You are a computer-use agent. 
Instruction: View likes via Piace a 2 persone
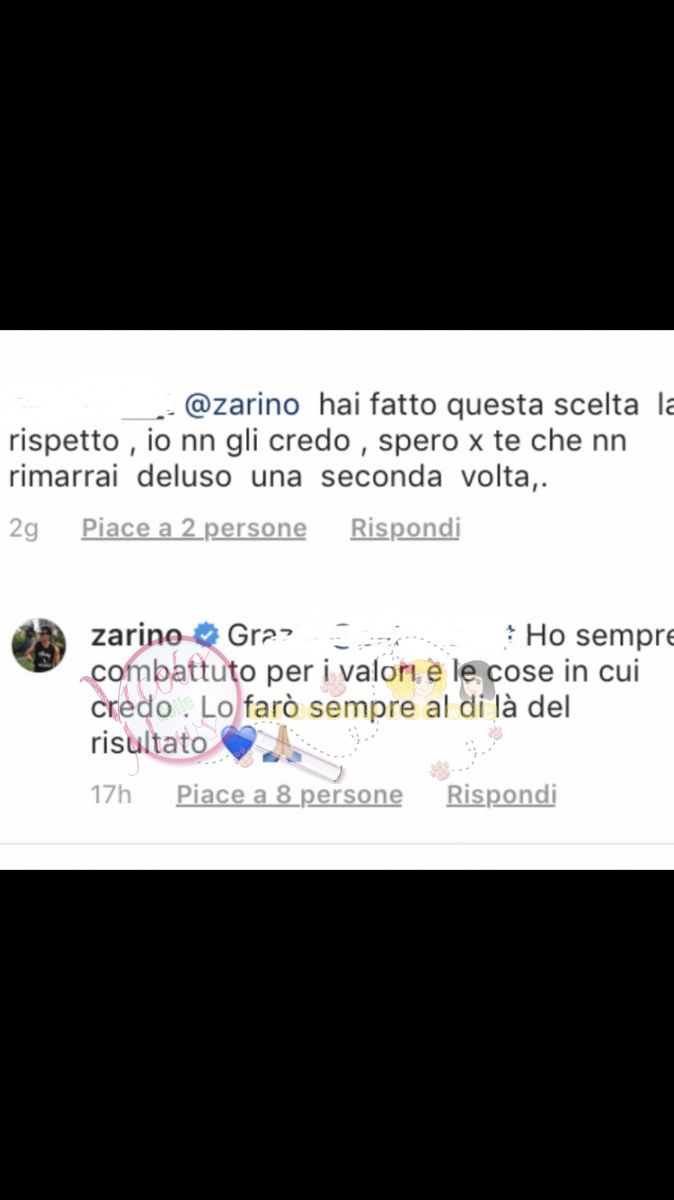tap(194, 528)
